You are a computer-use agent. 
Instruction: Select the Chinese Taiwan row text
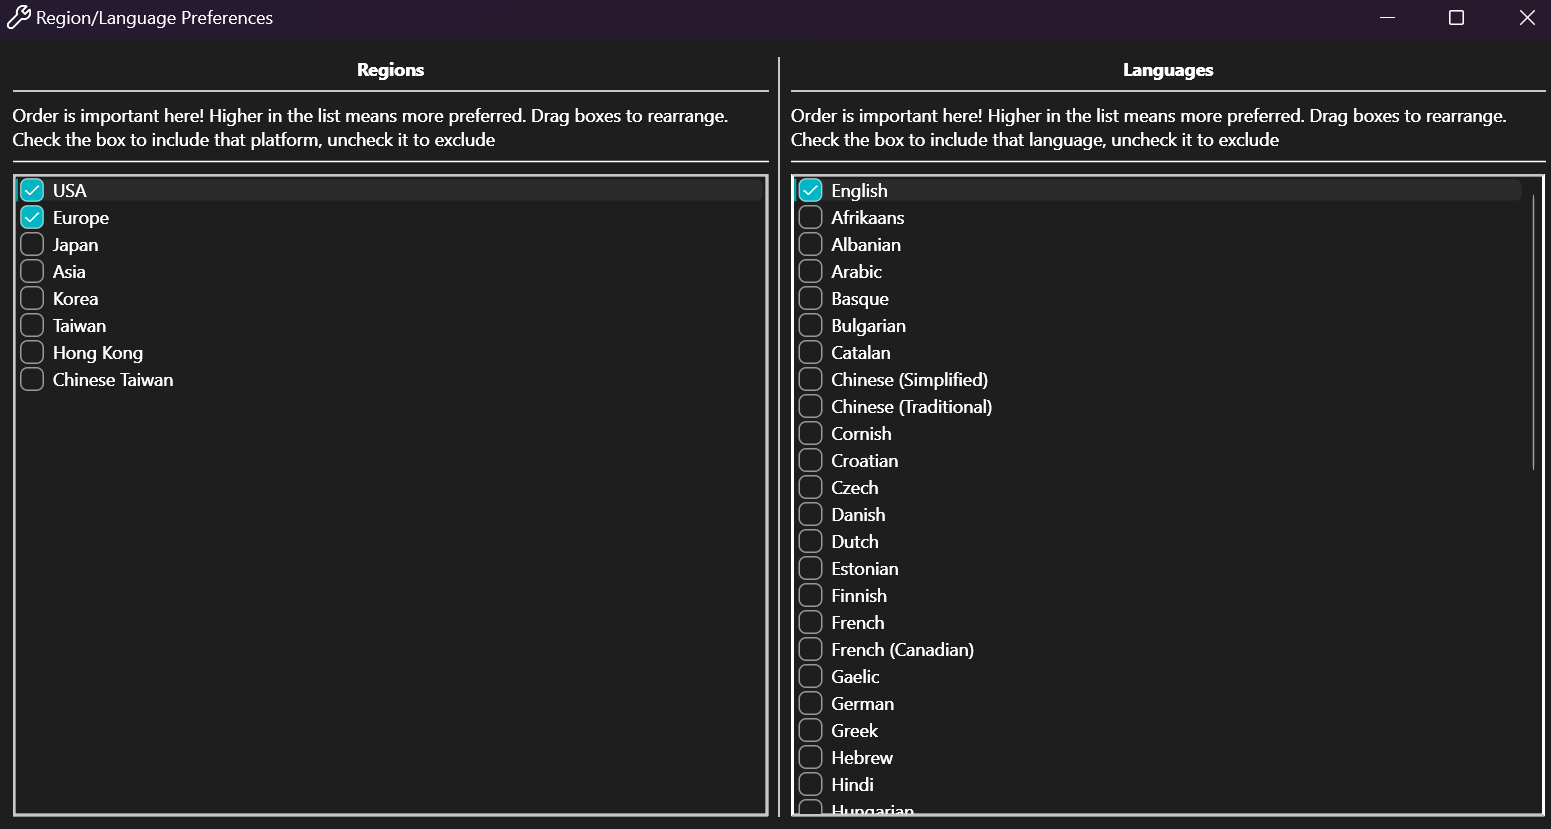click(x=113, y=379)
